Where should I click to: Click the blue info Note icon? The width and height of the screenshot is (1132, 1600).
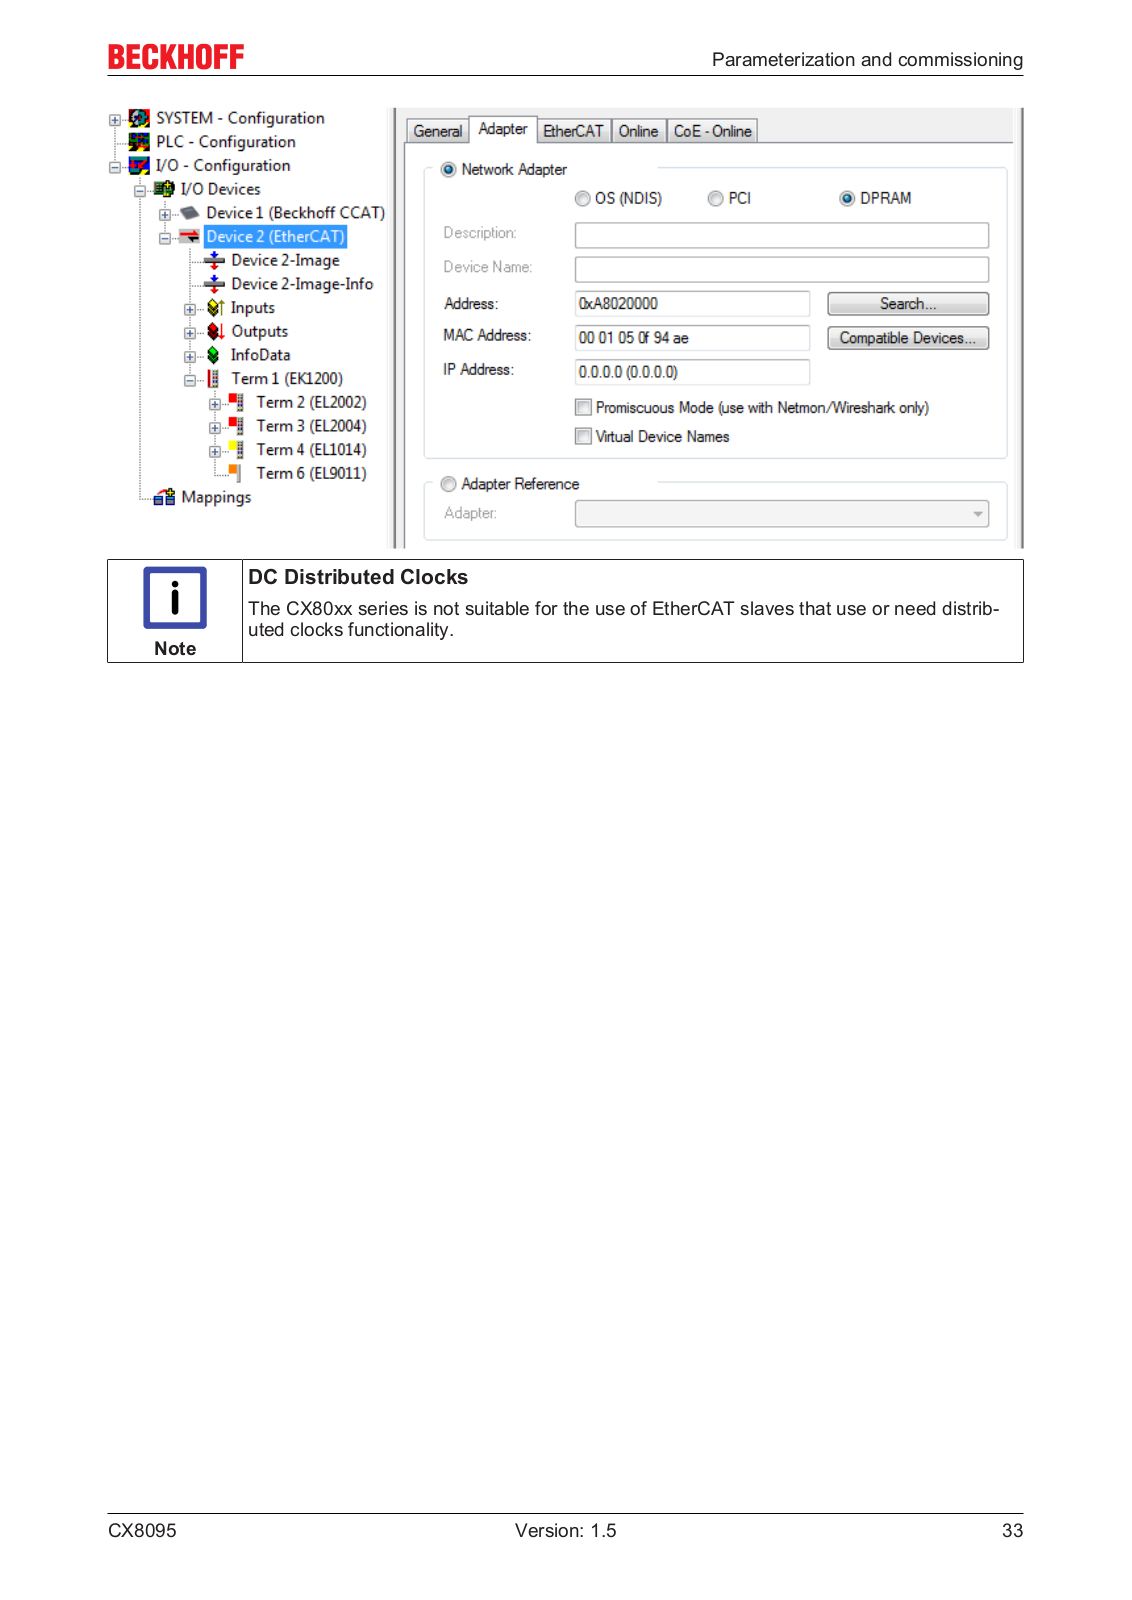point(175,598)
